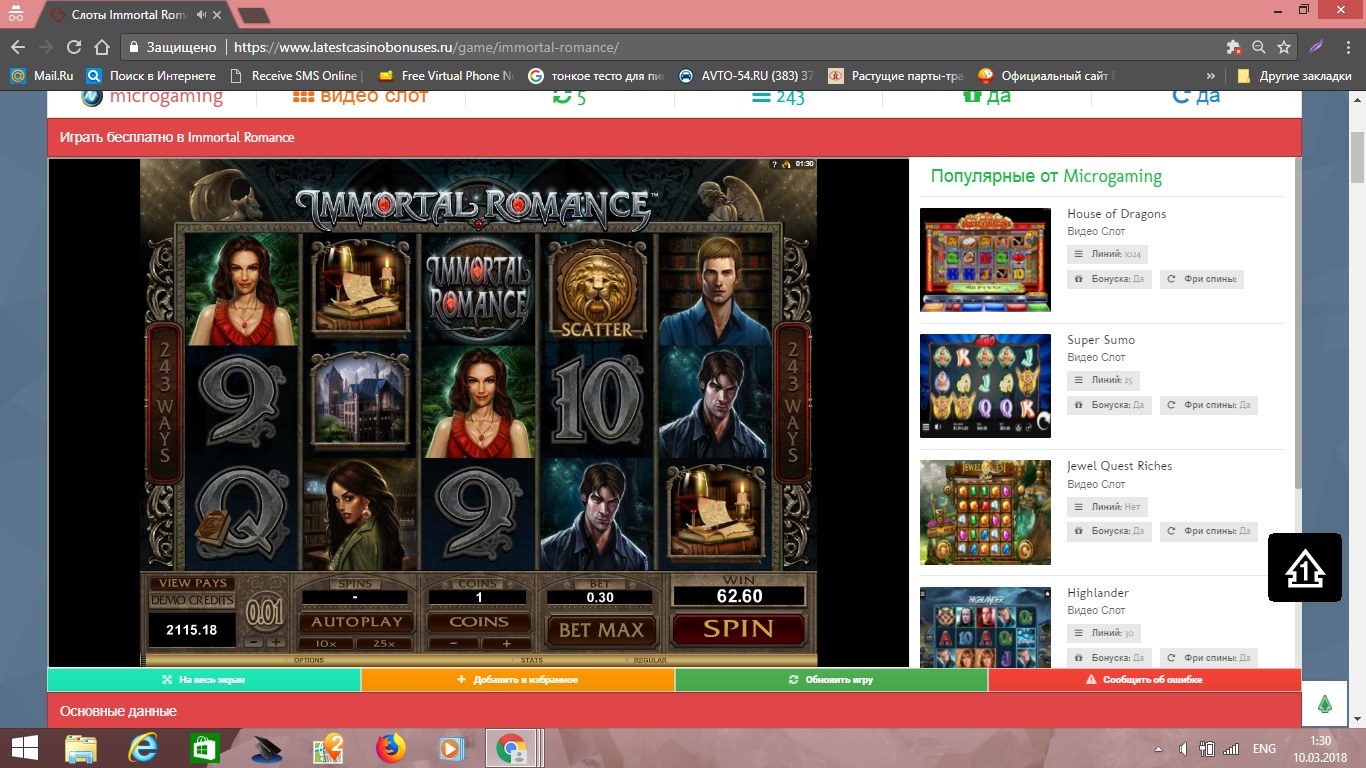1366x768 pixels.
Task: Mute the tab using the speaker icon
Action: point(202,15)
